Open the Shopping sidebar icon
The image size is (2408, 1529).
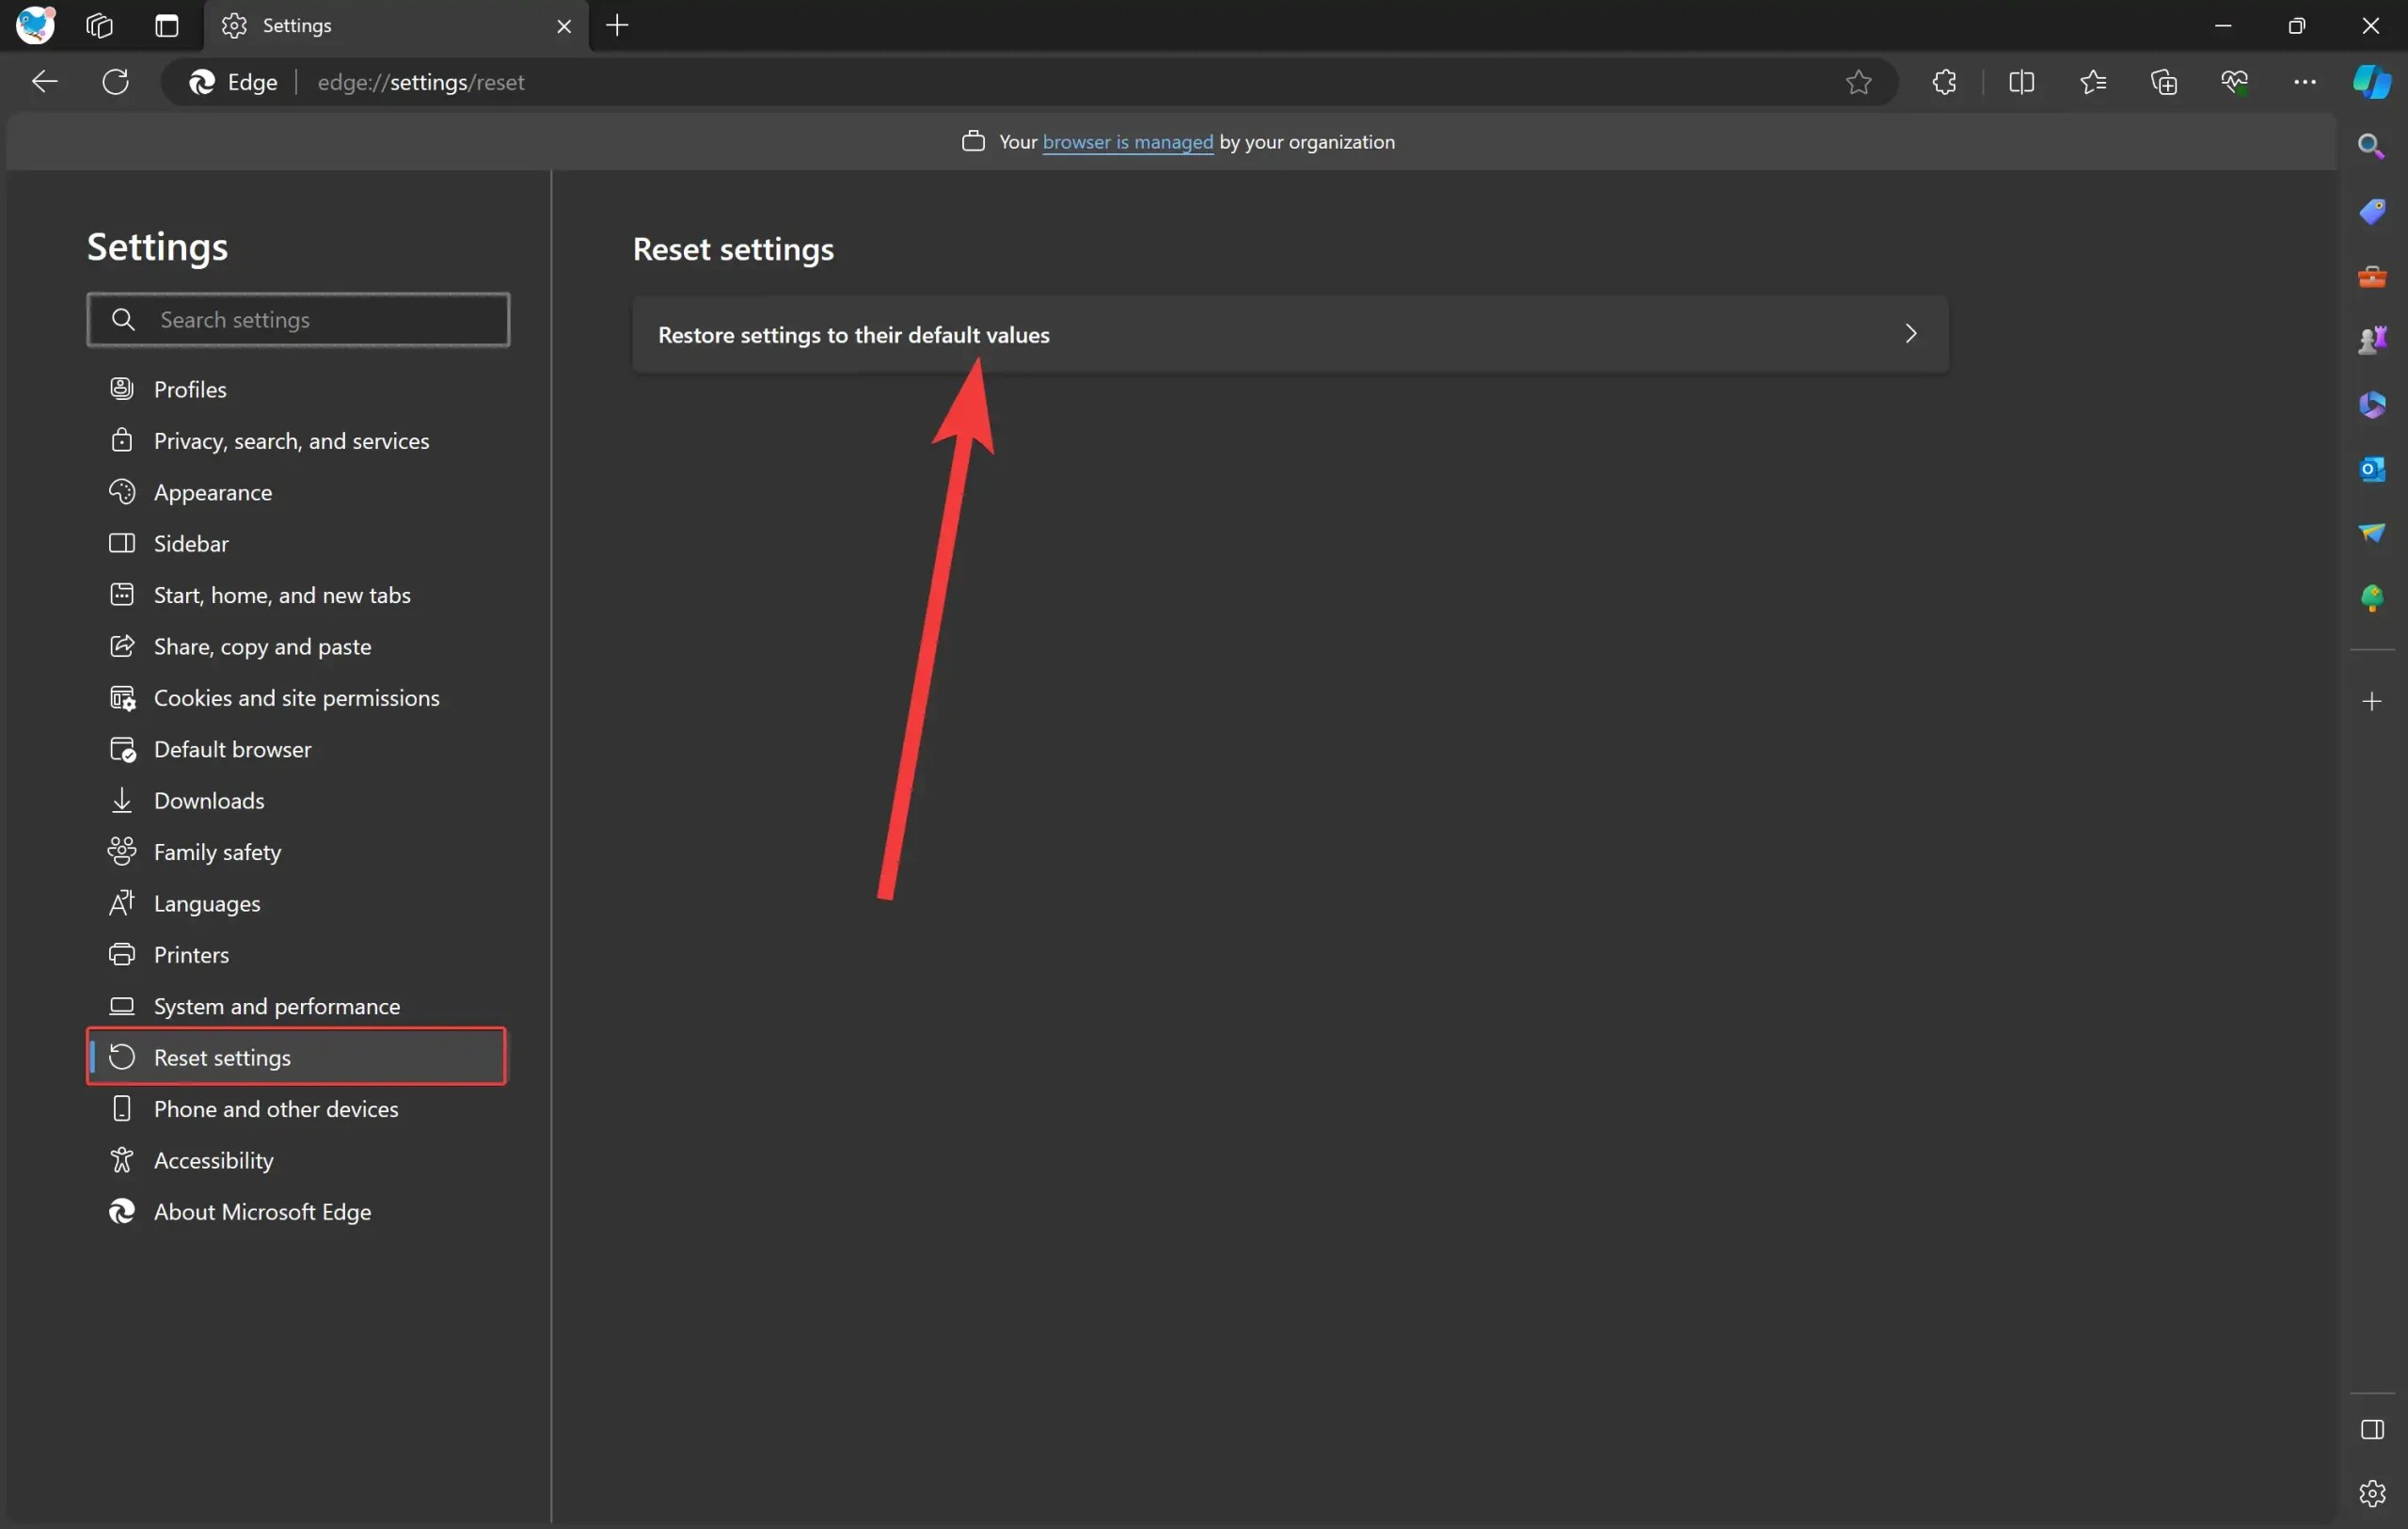tap(2371, 211)
